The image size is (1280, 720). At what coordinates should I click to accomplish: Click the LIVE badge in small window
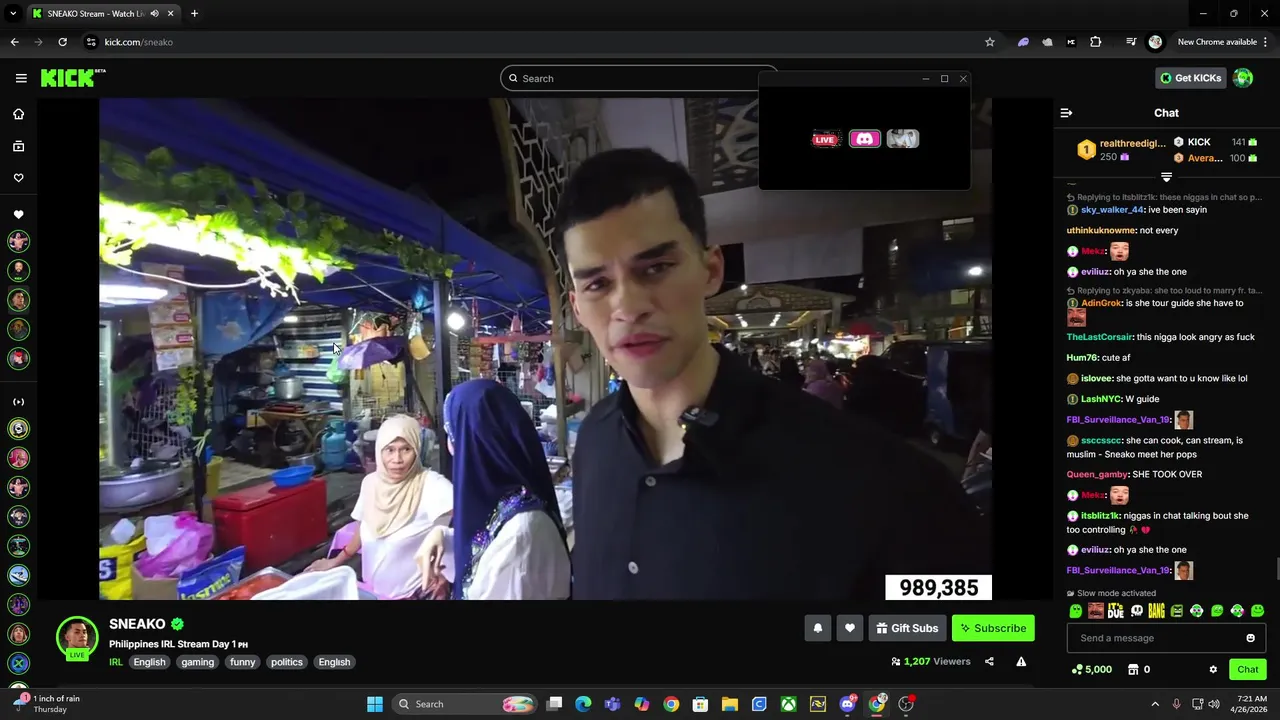[x=825, y=139]
